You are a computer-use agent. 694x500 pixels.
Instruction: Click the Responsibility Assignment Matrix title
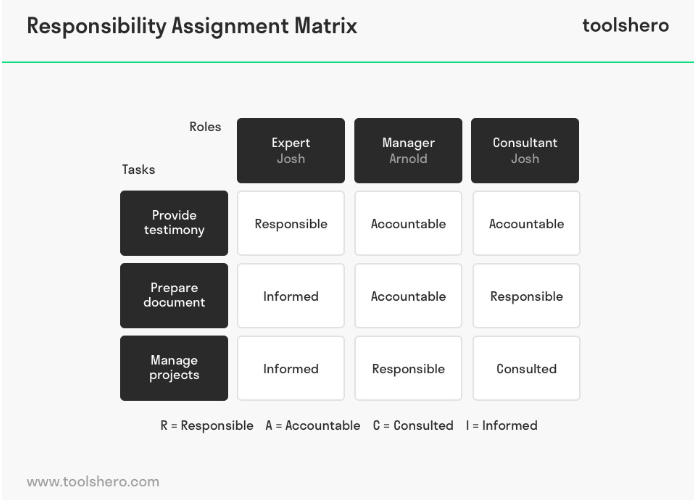click(192, 26)
